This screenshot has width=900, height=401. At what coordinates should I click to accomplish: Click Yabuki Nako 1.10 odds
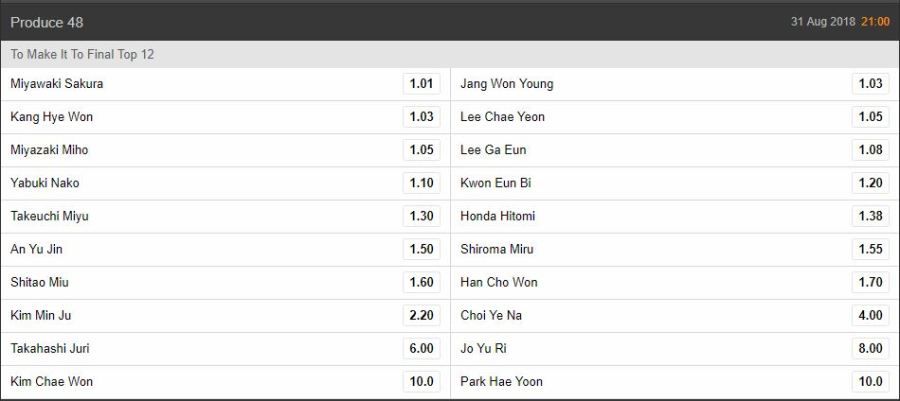click(421, 183)
